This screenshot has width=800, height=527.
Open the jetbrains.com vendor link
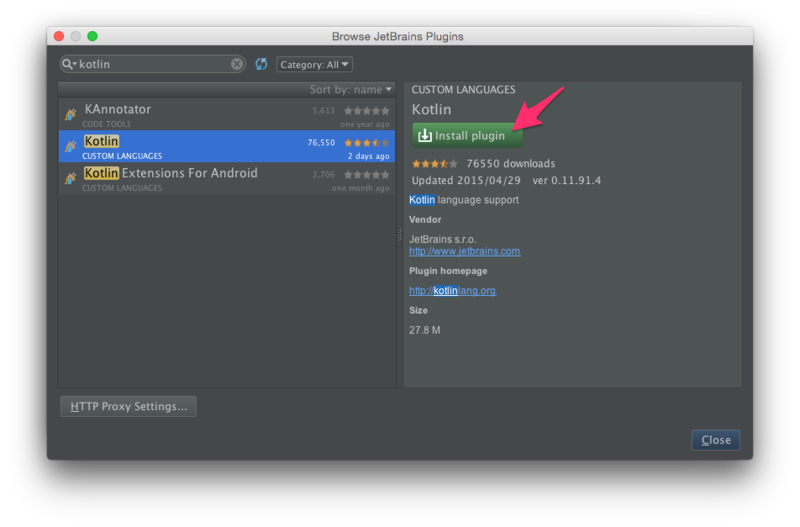click(x=465, y=252)
